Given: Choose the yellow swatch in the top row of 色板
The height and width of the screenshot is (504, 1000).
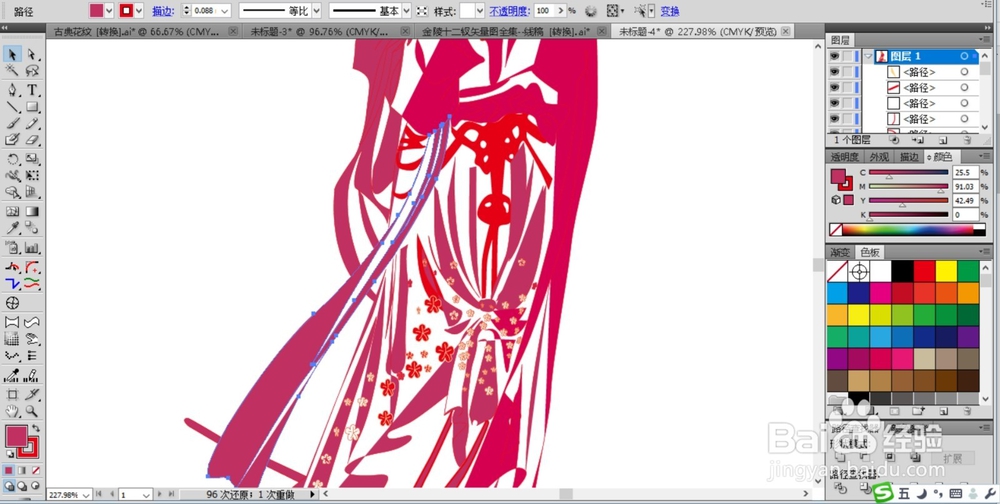Looking at the screenshot, I should point(946,271).
